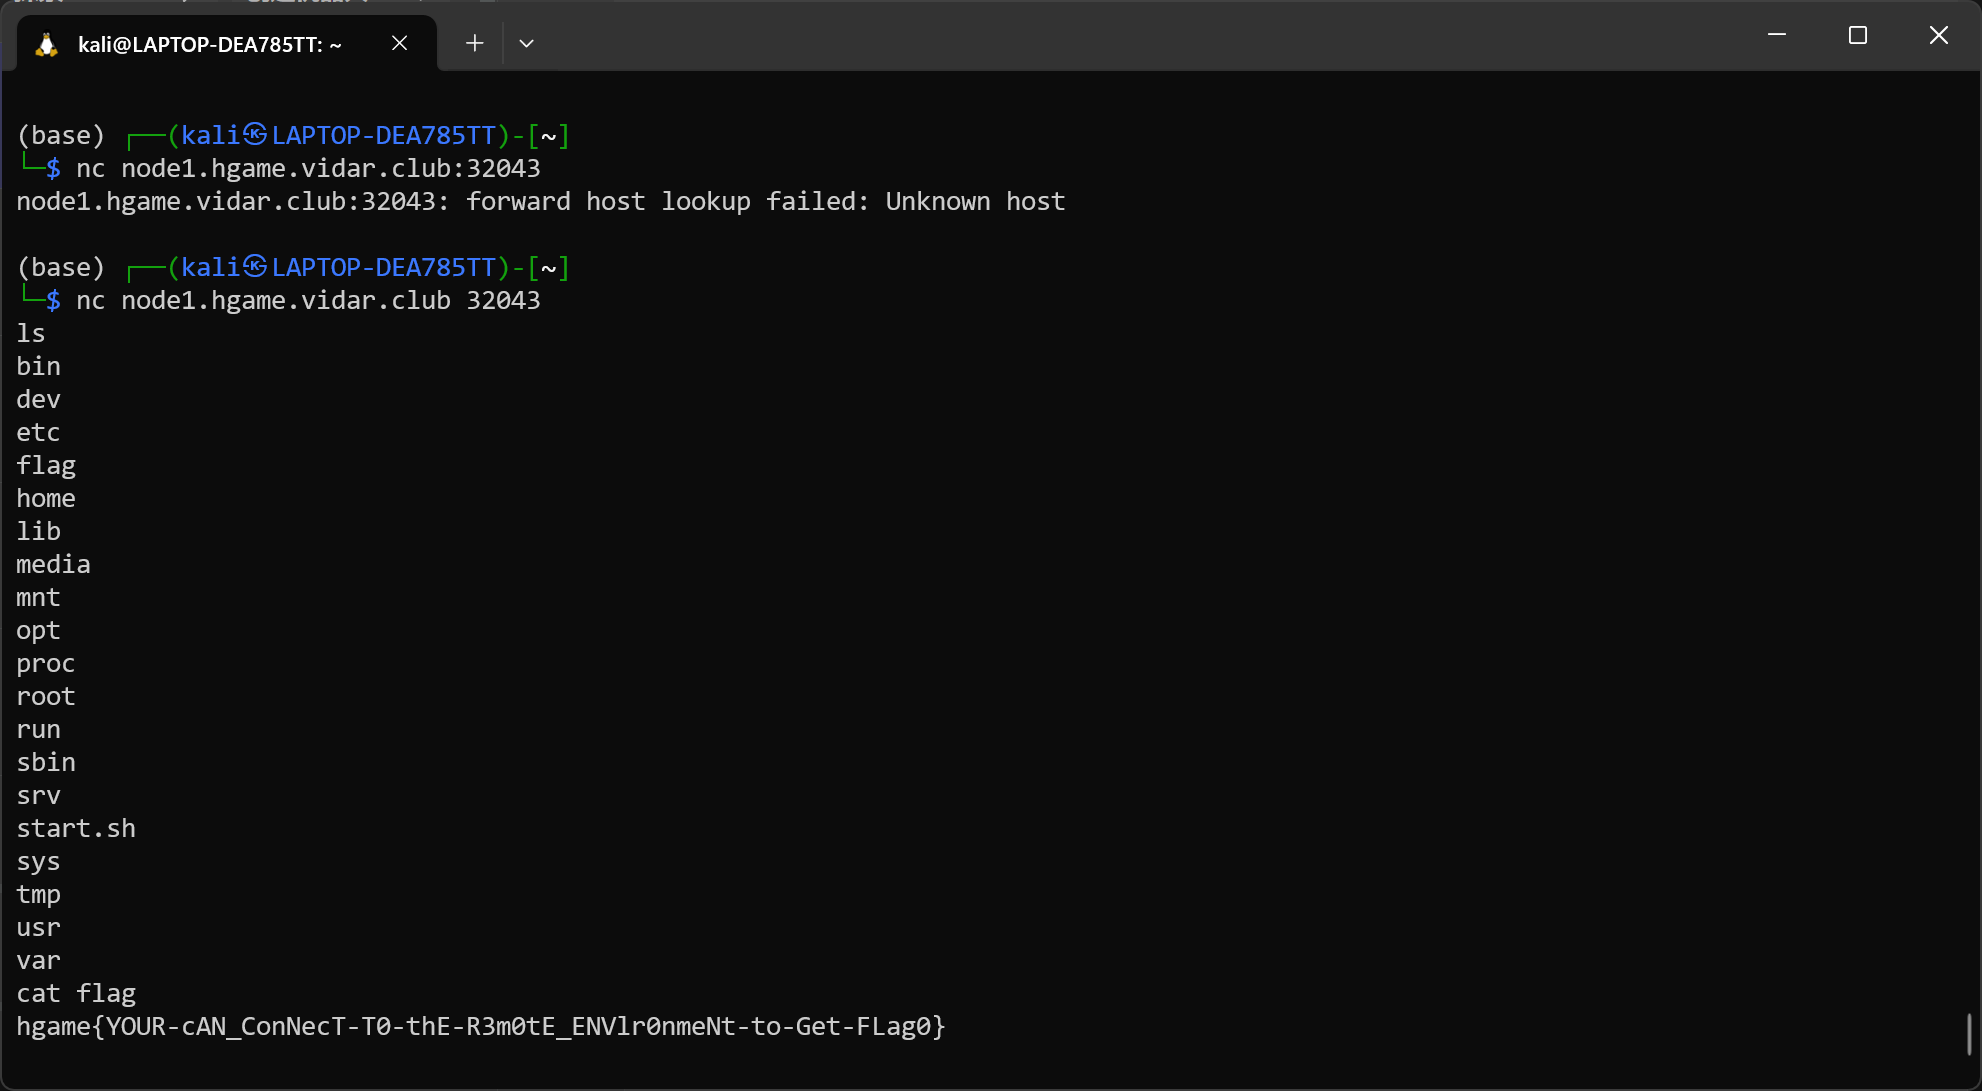
Task: Click the Linux penguin icon on the tab
Action: 46,44
